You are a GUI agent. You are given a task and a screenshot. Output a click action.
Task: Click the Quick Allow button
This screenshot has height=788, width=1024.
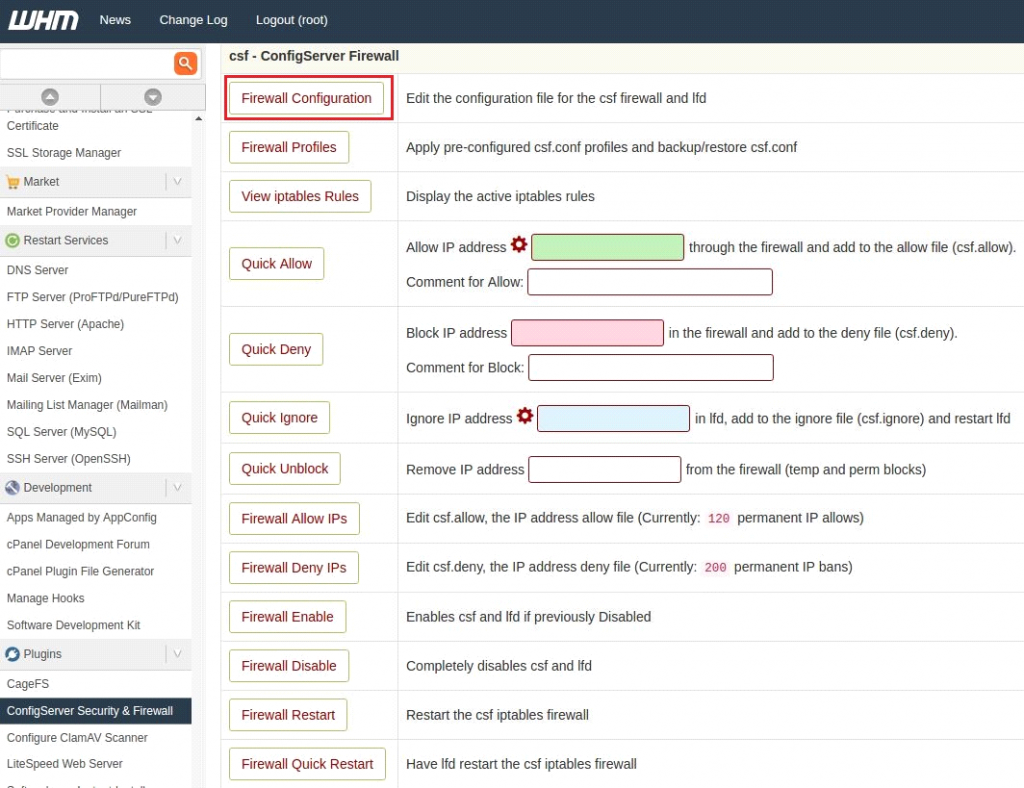(x=276, y=264)
